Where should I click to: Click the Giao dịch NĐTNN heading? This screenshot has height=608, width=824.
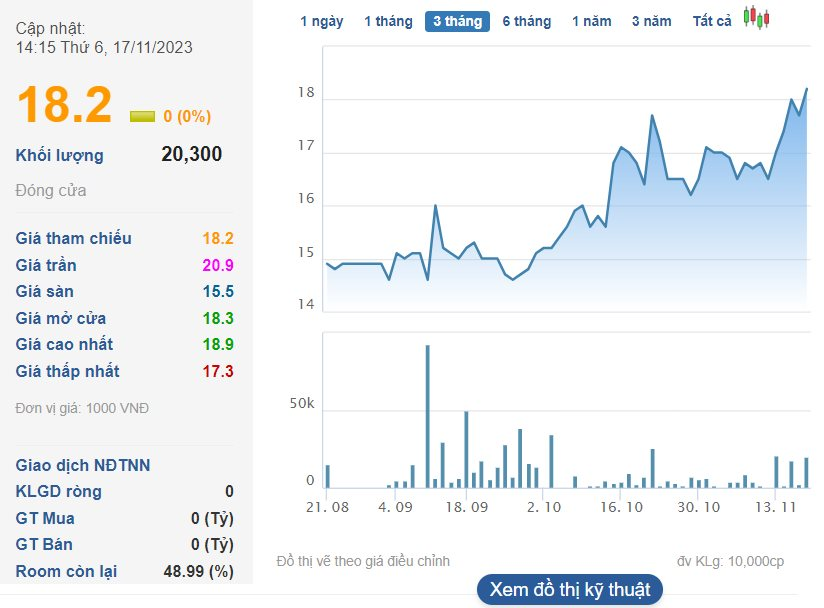(x=83, y=466)
